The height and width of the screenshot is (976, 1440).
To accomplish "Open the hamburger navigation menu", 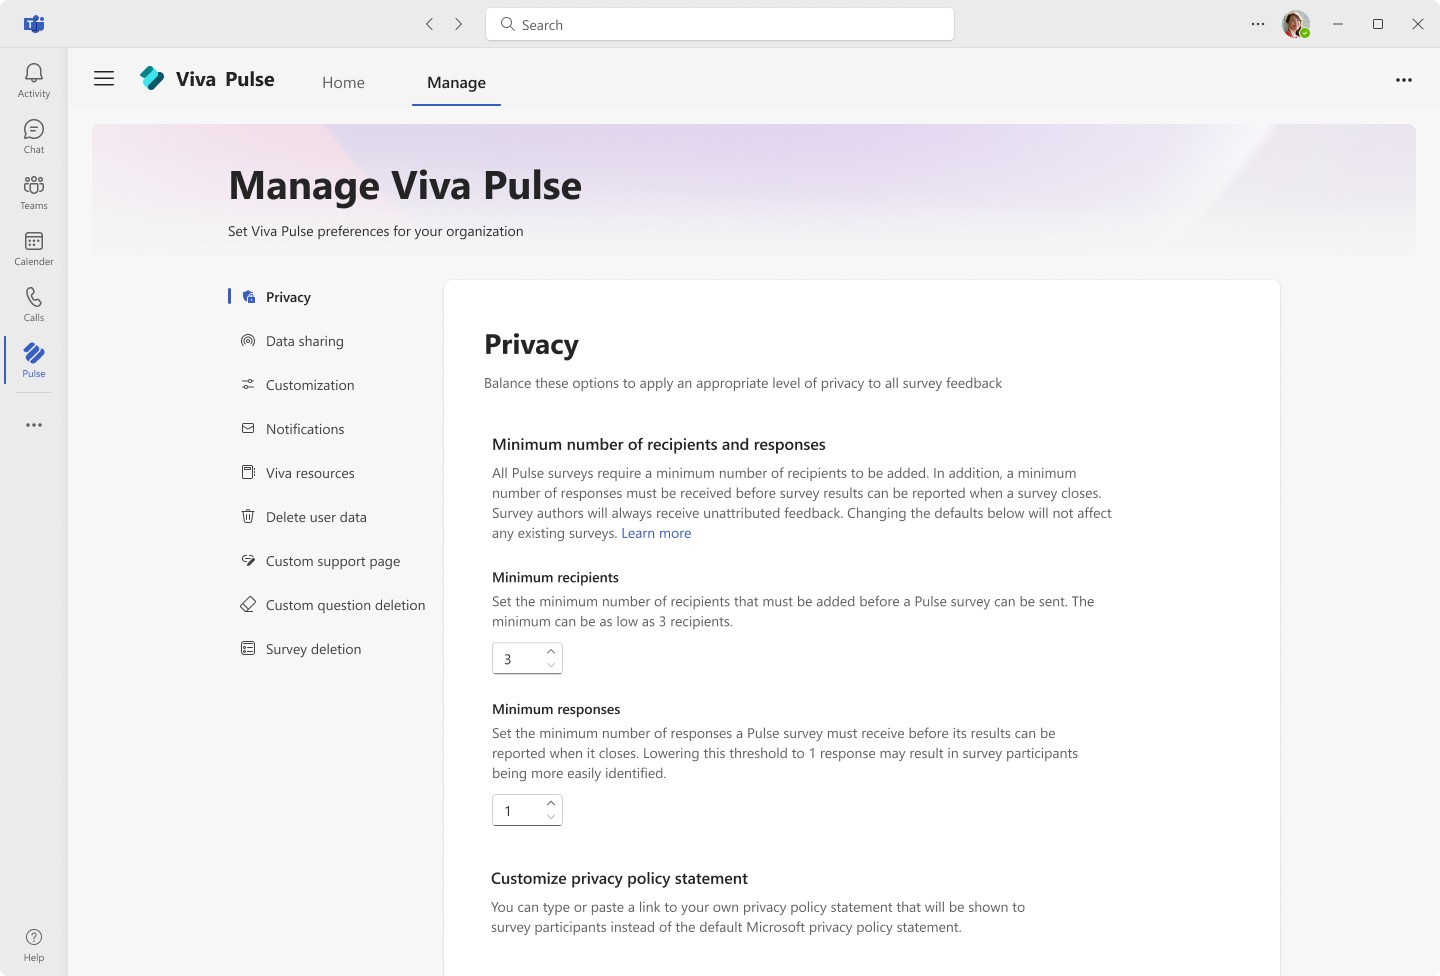I will pyautogui.click(x=104, y=79).
